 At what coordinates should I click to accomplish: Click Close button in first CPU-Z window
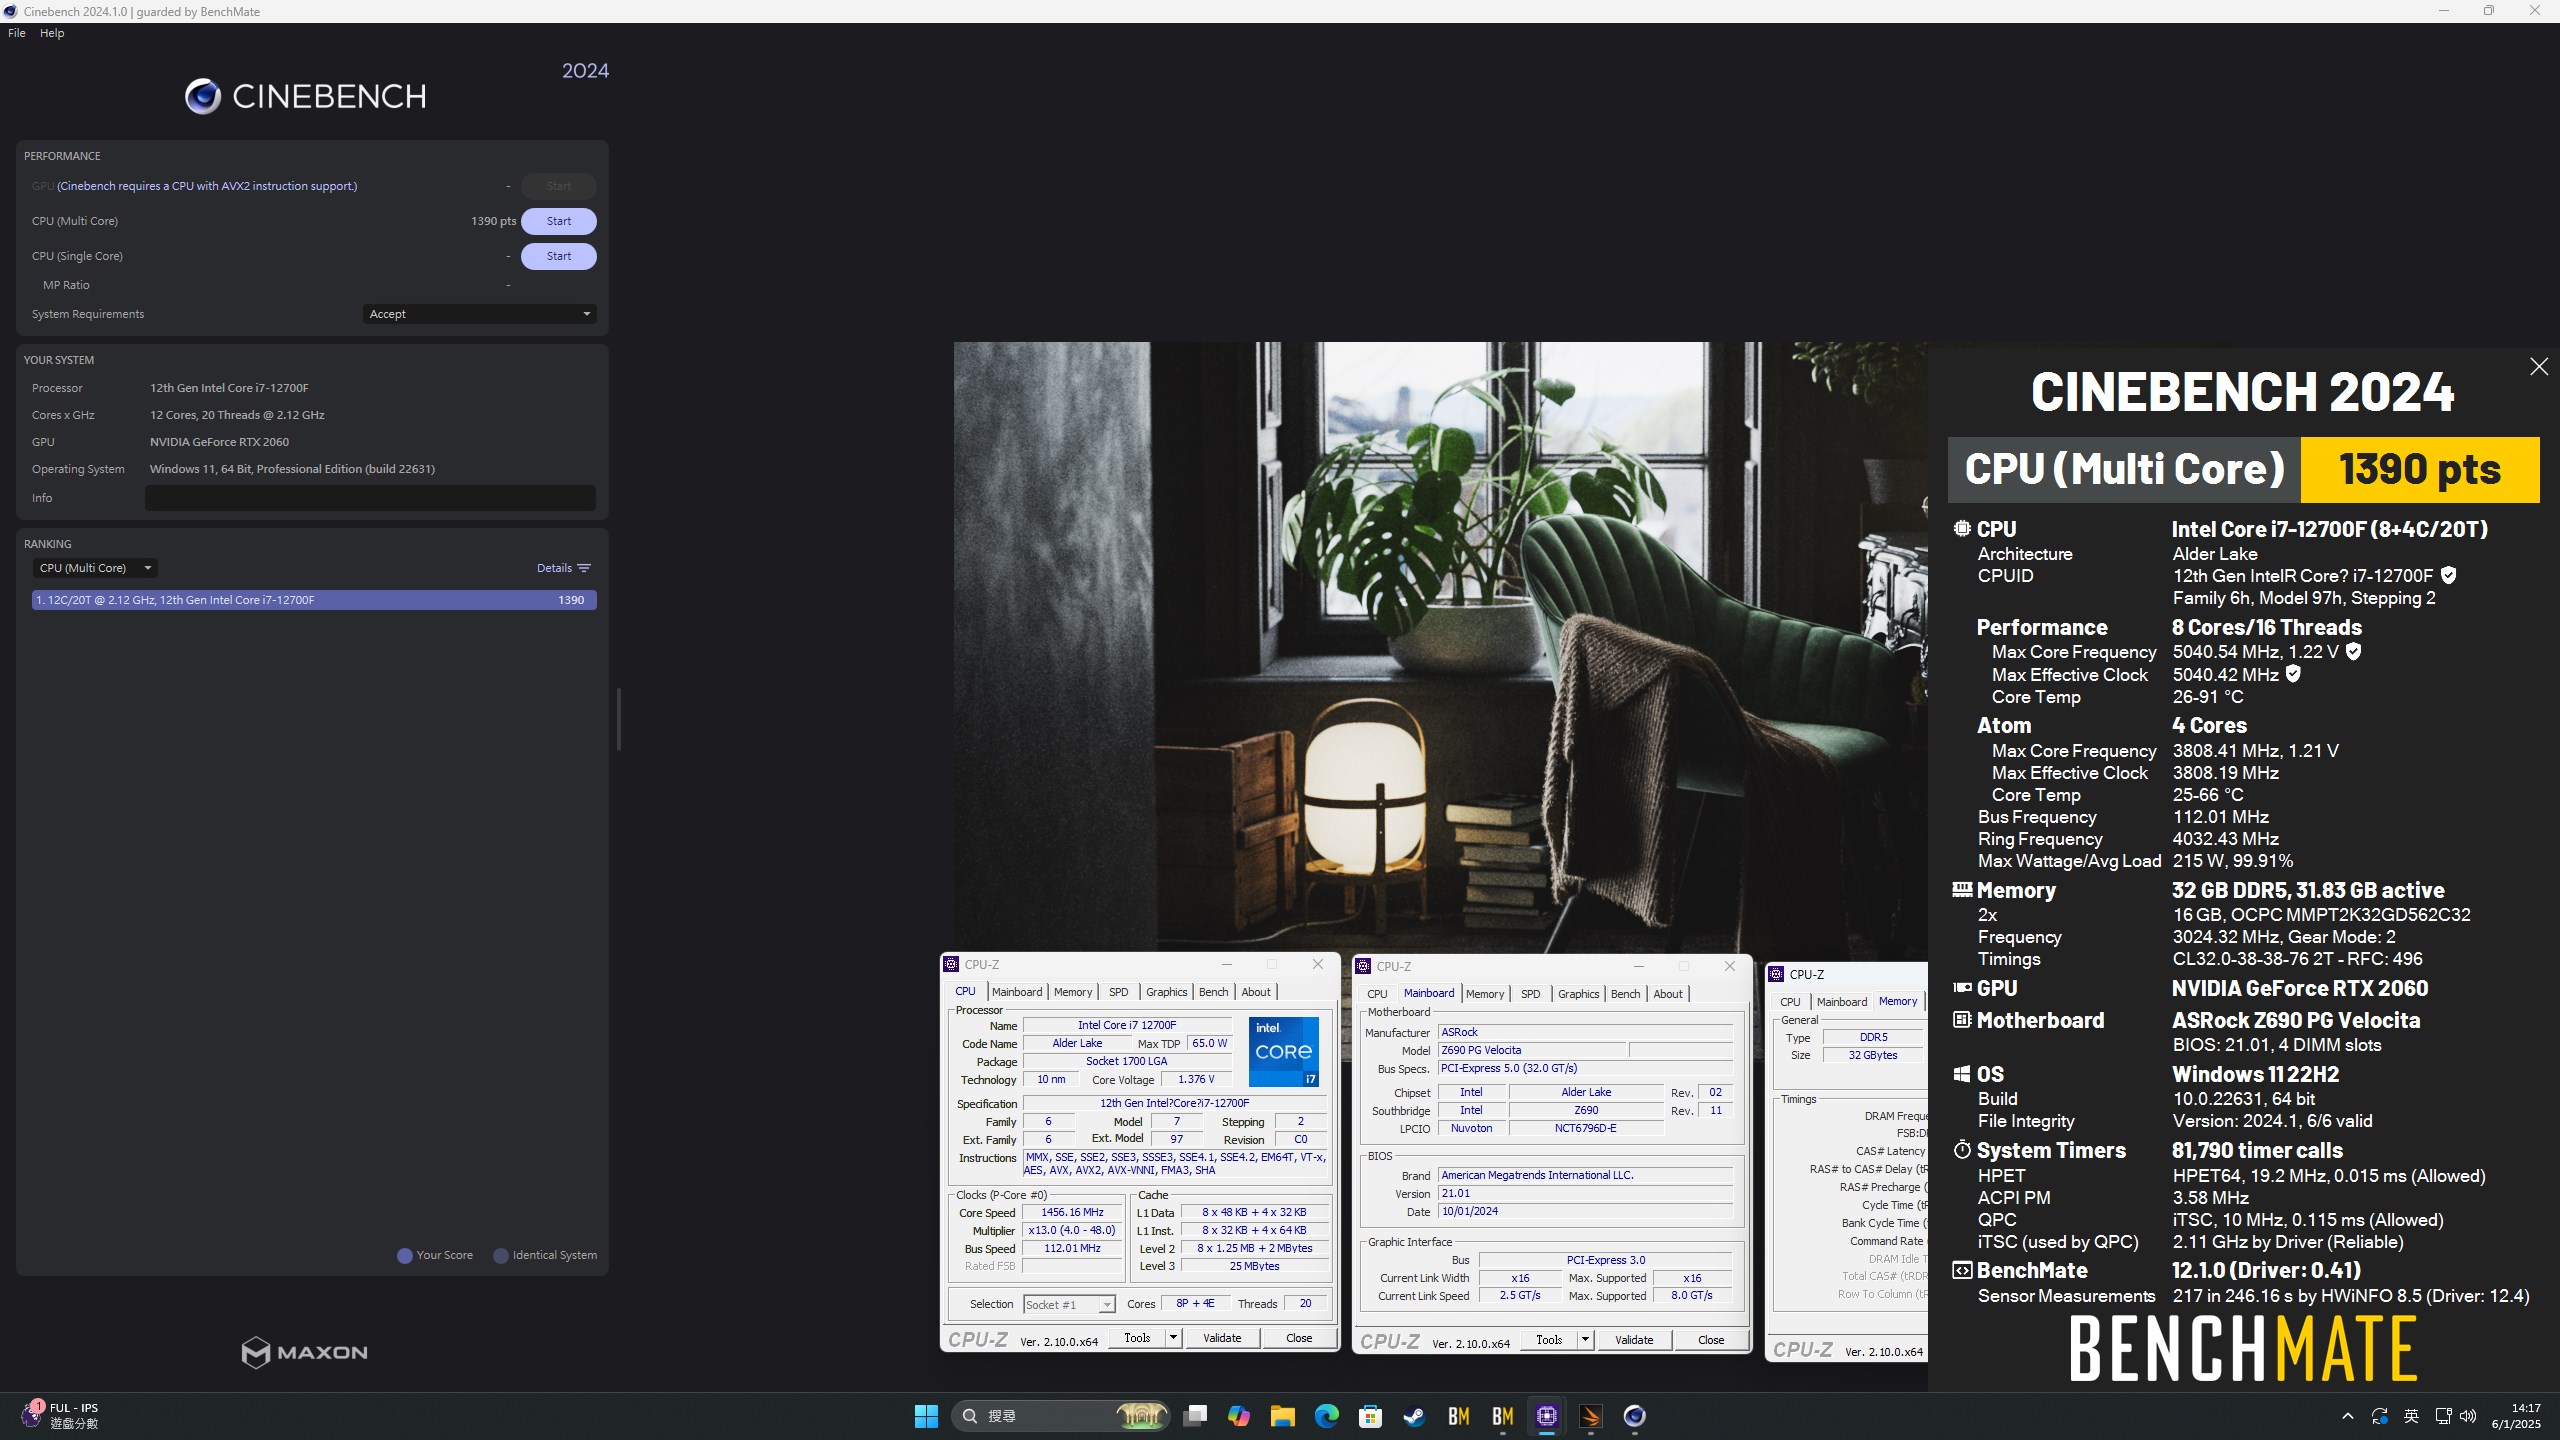[1298, 1338]
